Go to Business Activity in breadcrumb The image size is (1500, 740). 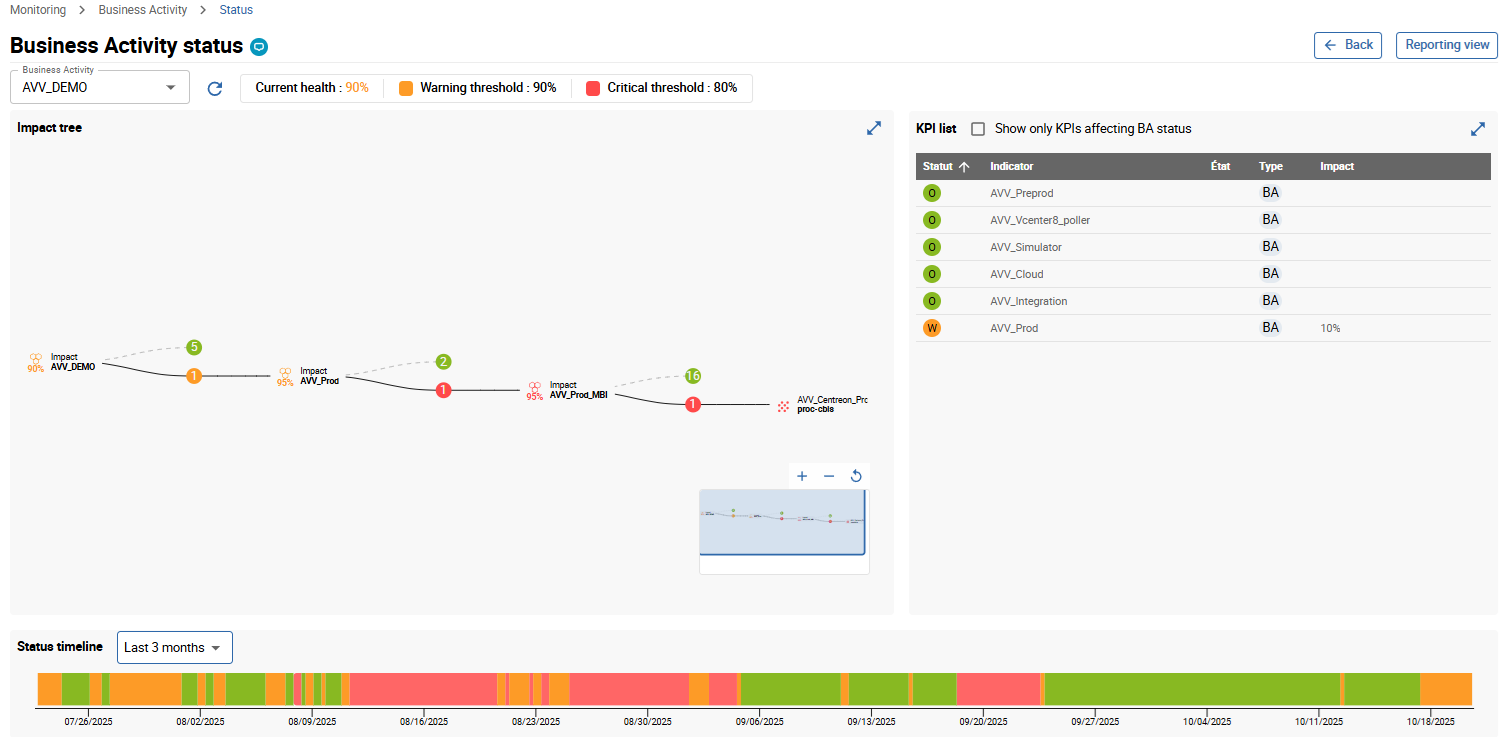pyautogui.click(x=142, y=10)
